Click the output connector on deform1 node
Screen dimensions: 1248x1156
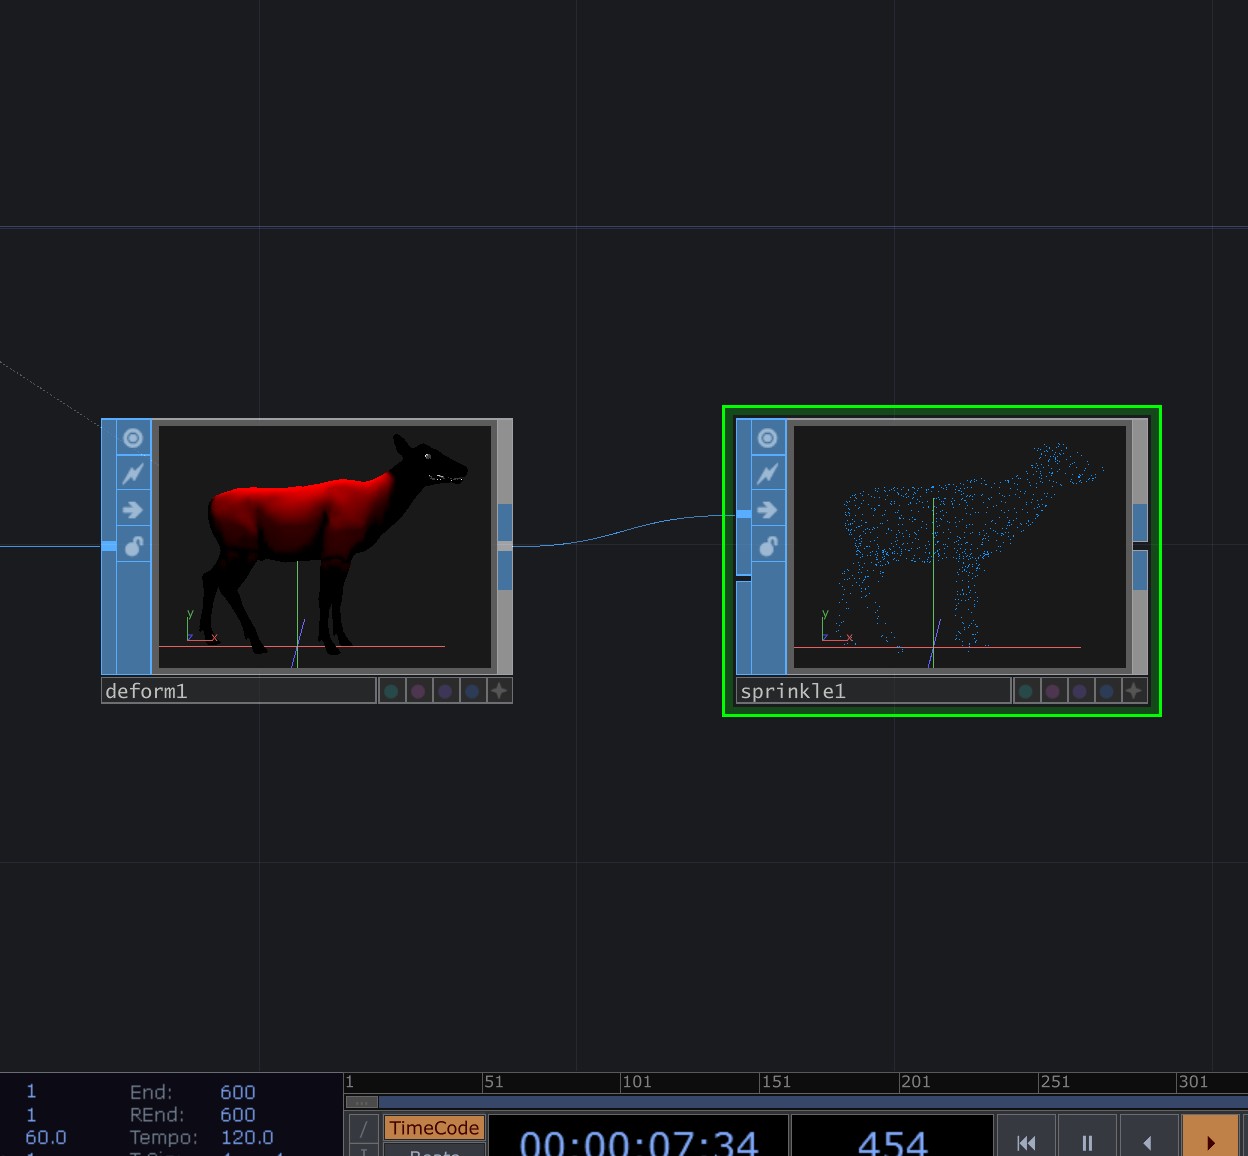click(507, 545)
